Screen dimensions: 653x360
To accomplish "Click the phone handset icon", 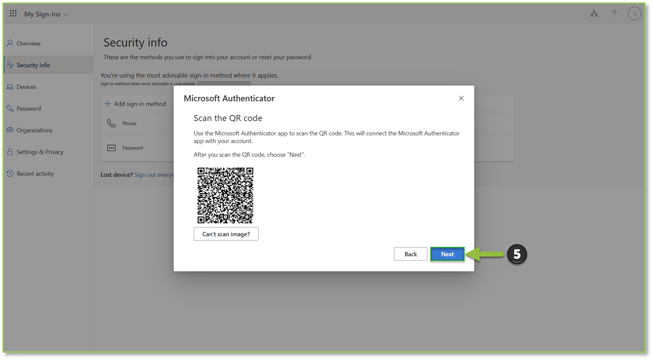I will pyautogui.click(x=111, y=123).
